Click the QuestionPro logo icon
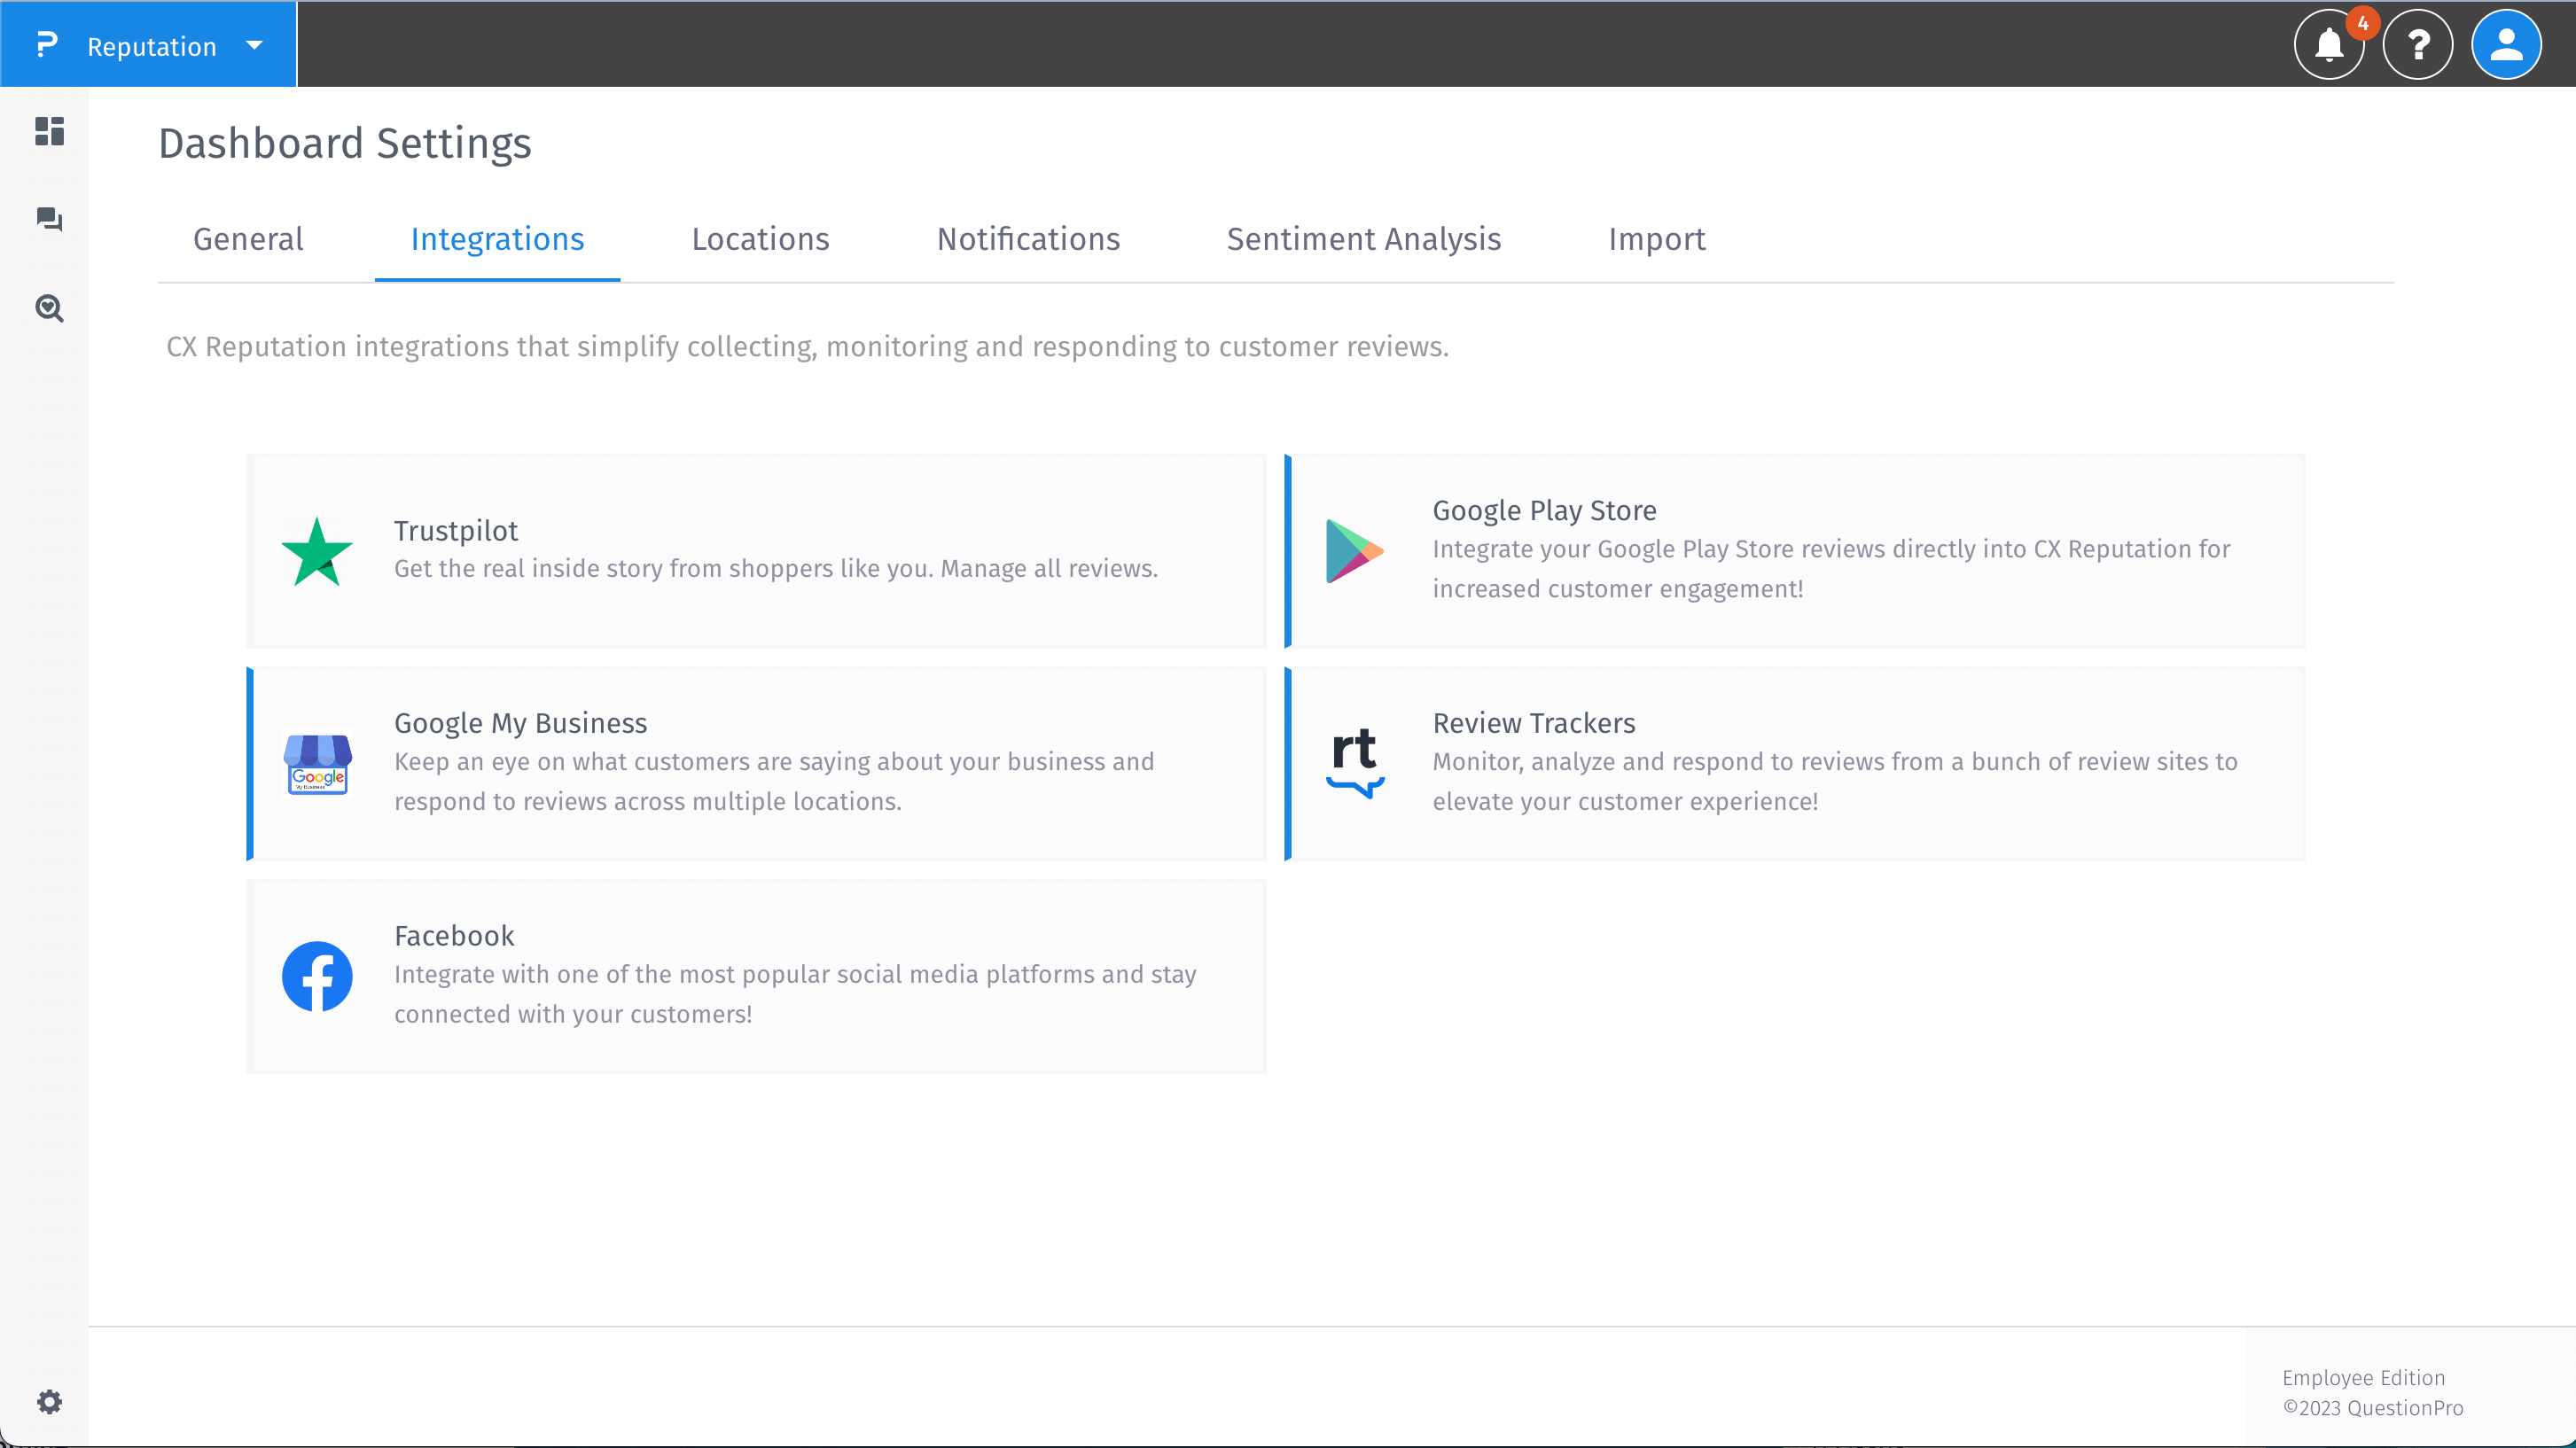This screenshot has height=1448, width=2576. click(47, 45)
